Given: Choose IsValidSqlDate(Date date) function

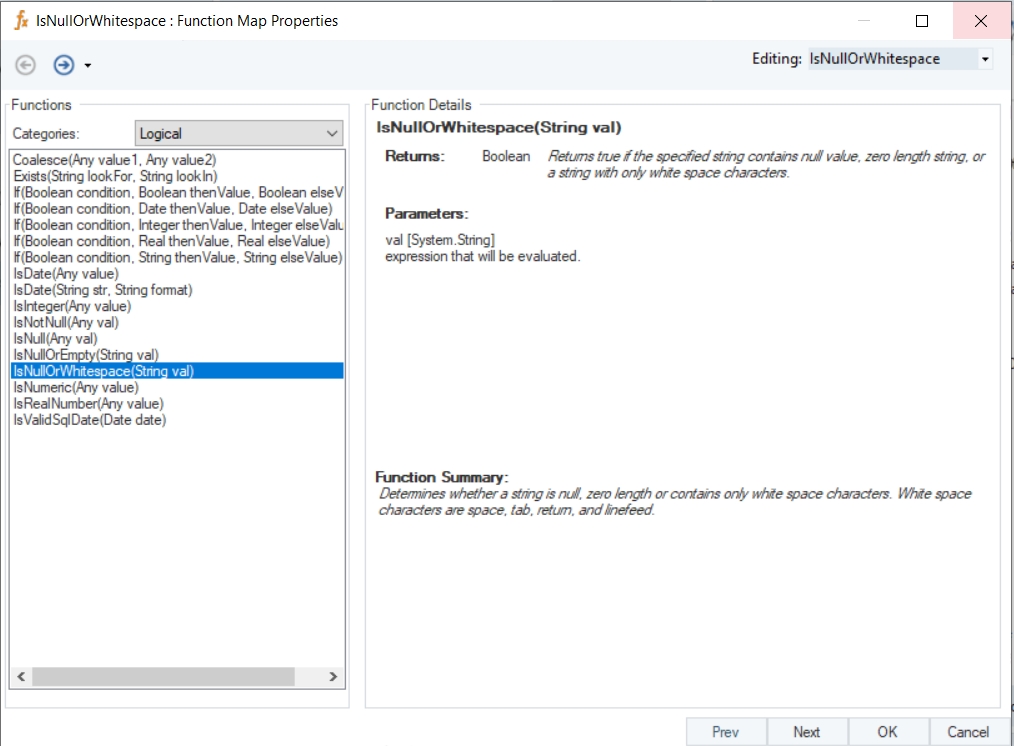Looking at the screenshot, I should [x=90, y=420].
